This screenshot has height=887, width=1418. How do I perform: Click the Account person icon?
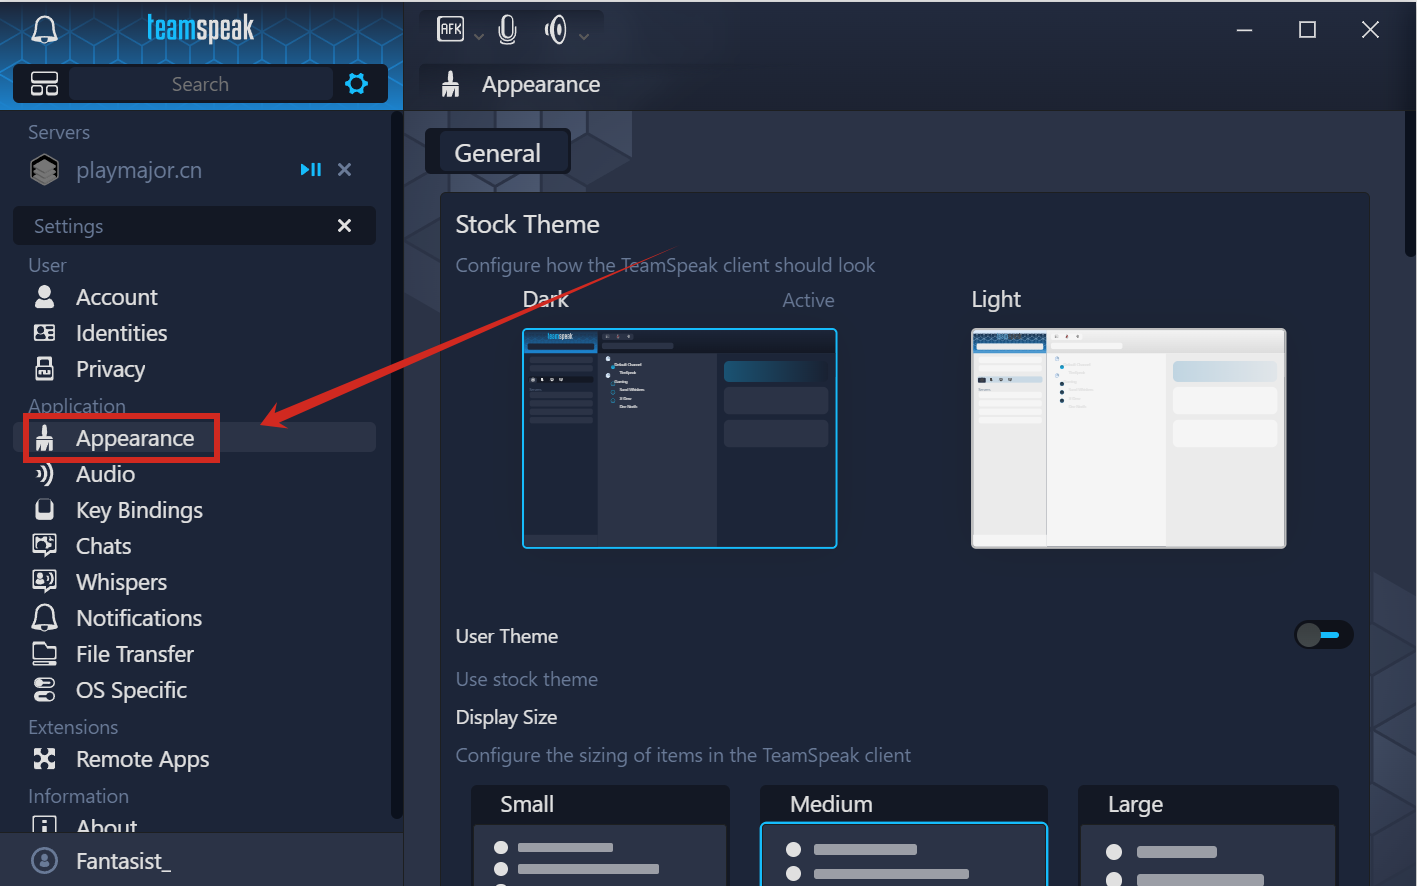(44, 297)
